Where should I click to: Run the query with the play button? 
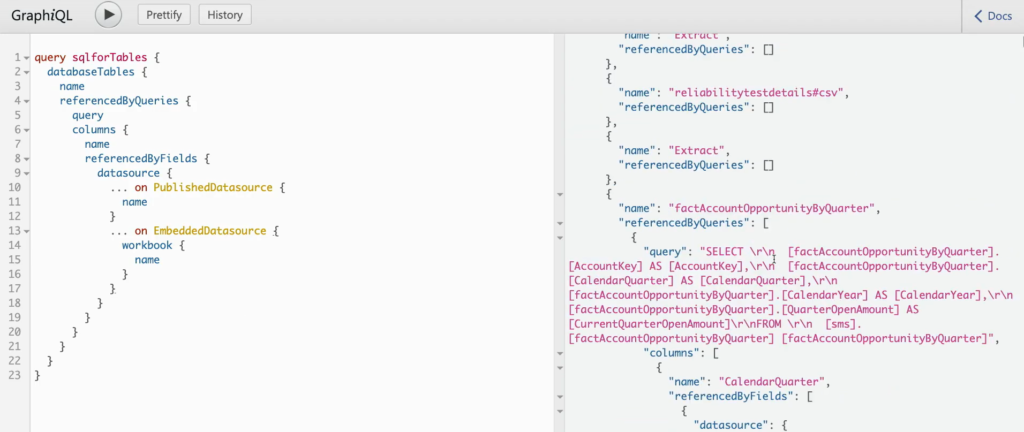coord(108,15)
